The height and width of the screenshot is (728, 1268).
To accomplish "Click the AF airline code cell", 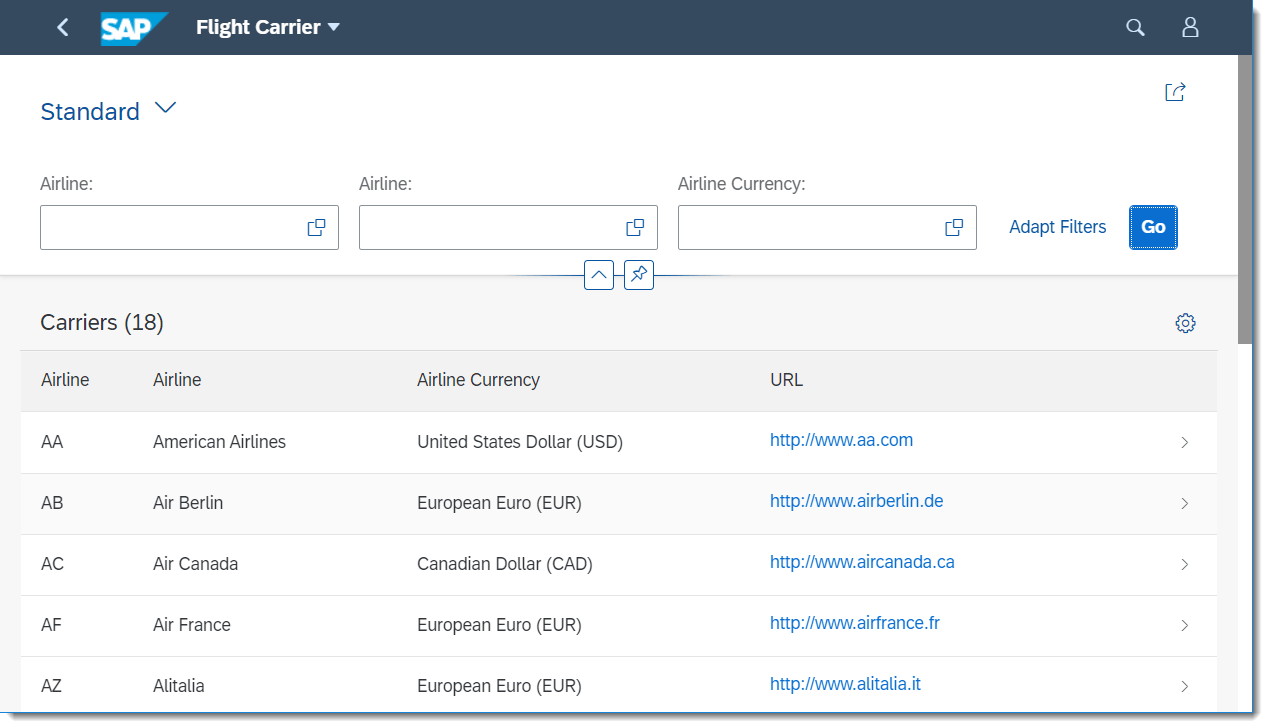I will [x=51, y=625].
